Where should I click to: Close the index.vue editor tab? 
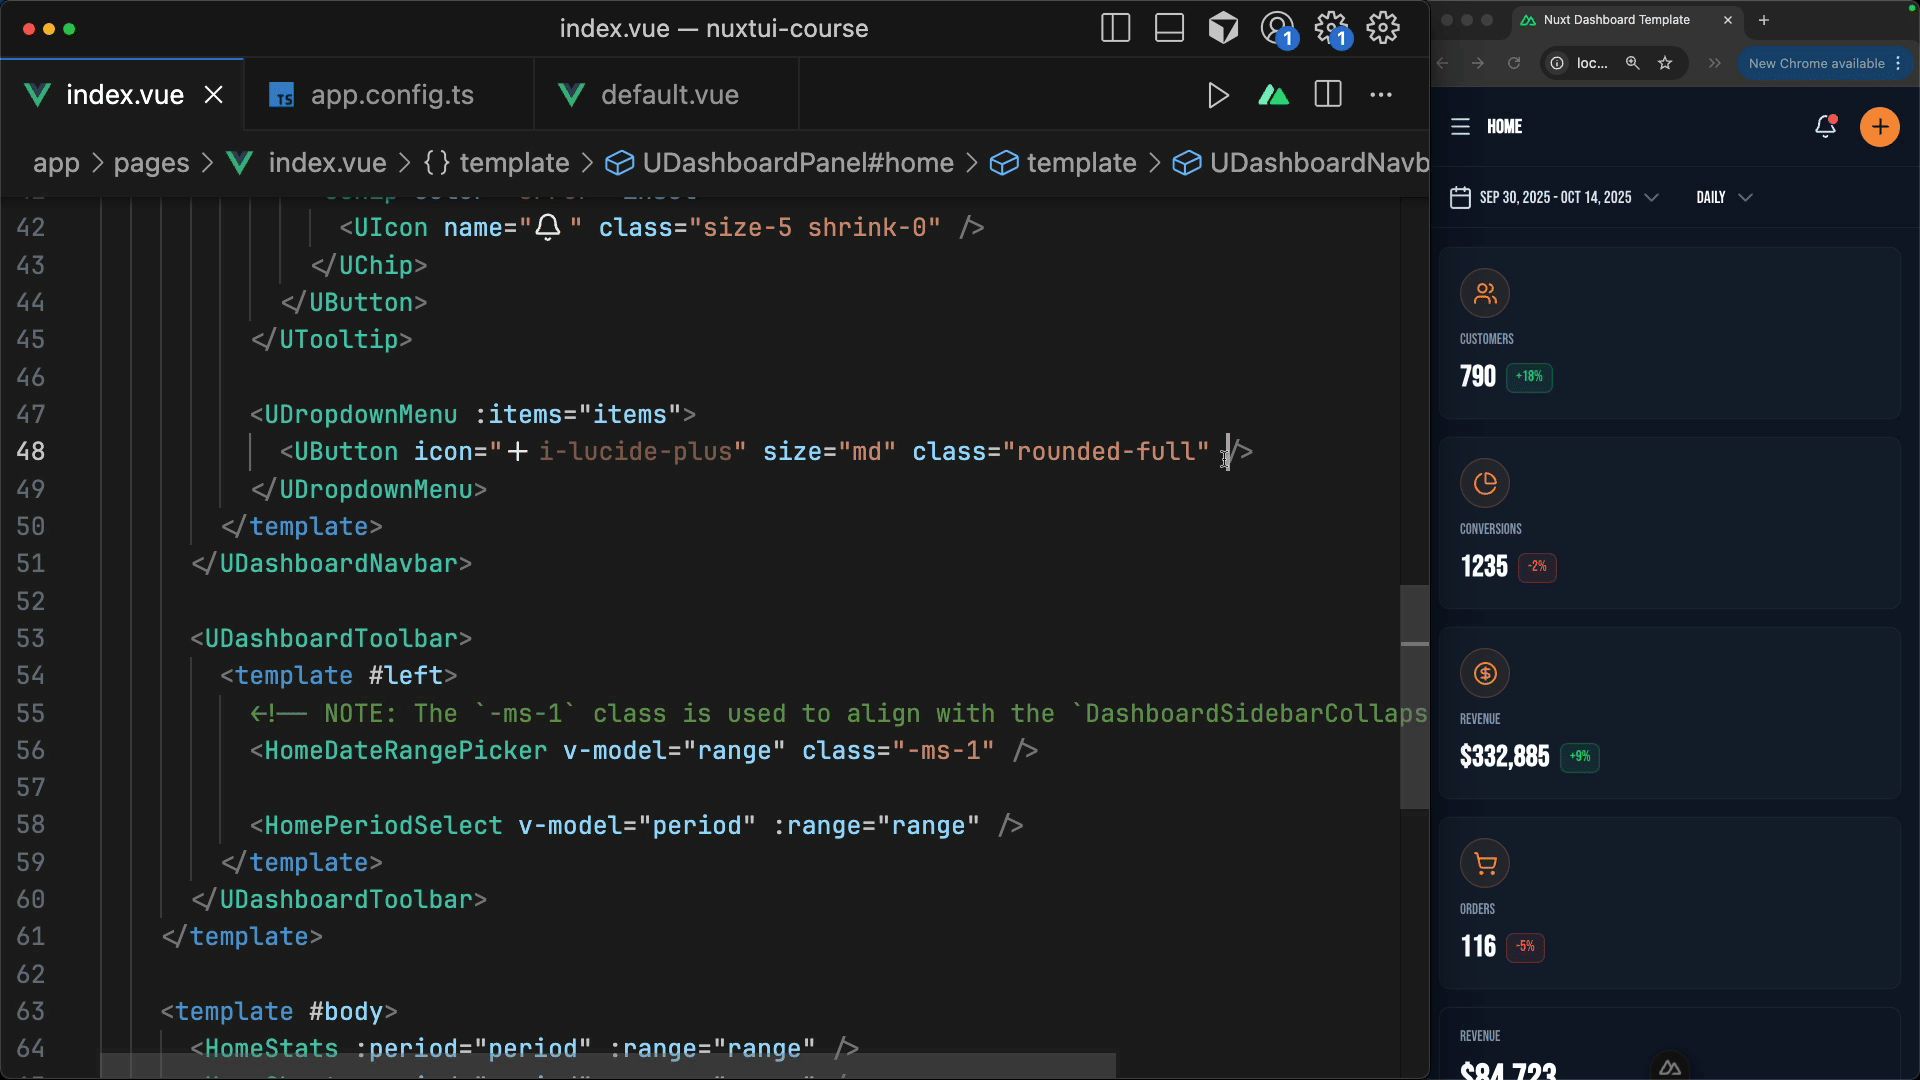pyautogui.click(x=214, y=95)
